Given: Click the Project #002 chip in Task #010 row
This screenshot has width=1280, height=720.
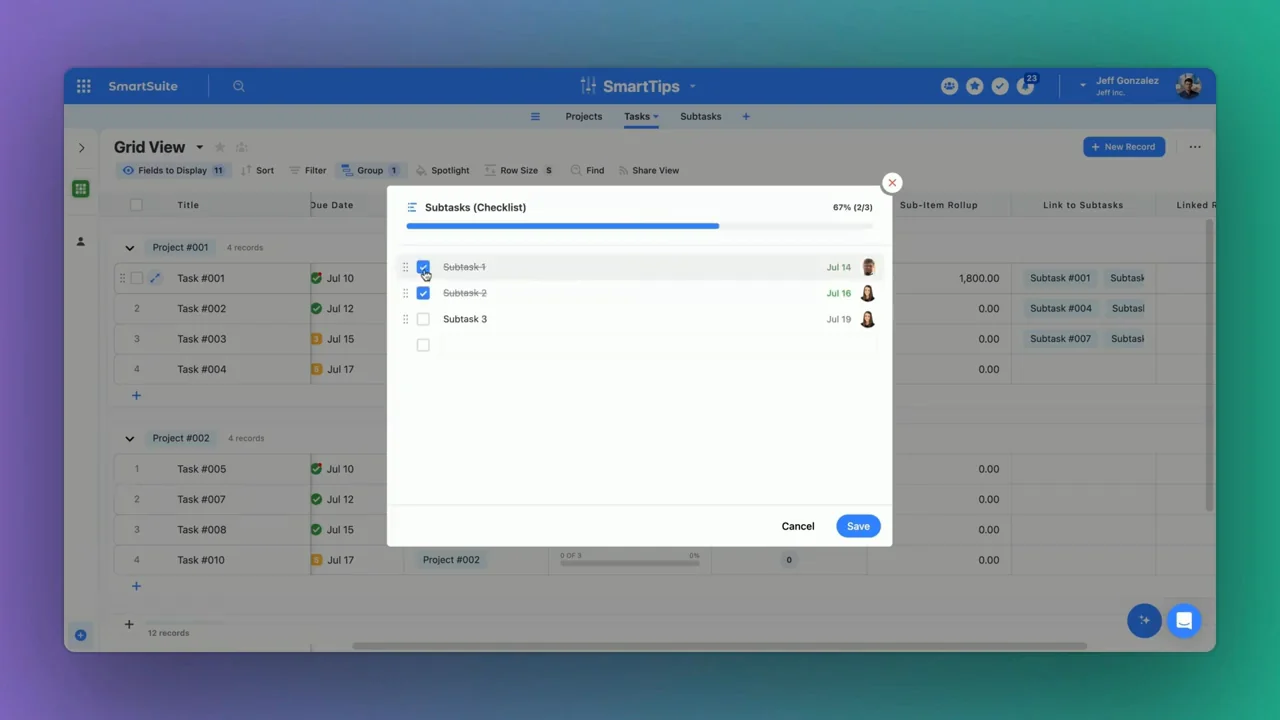Looking at the screenshot, I should click(x=451, y=560).
